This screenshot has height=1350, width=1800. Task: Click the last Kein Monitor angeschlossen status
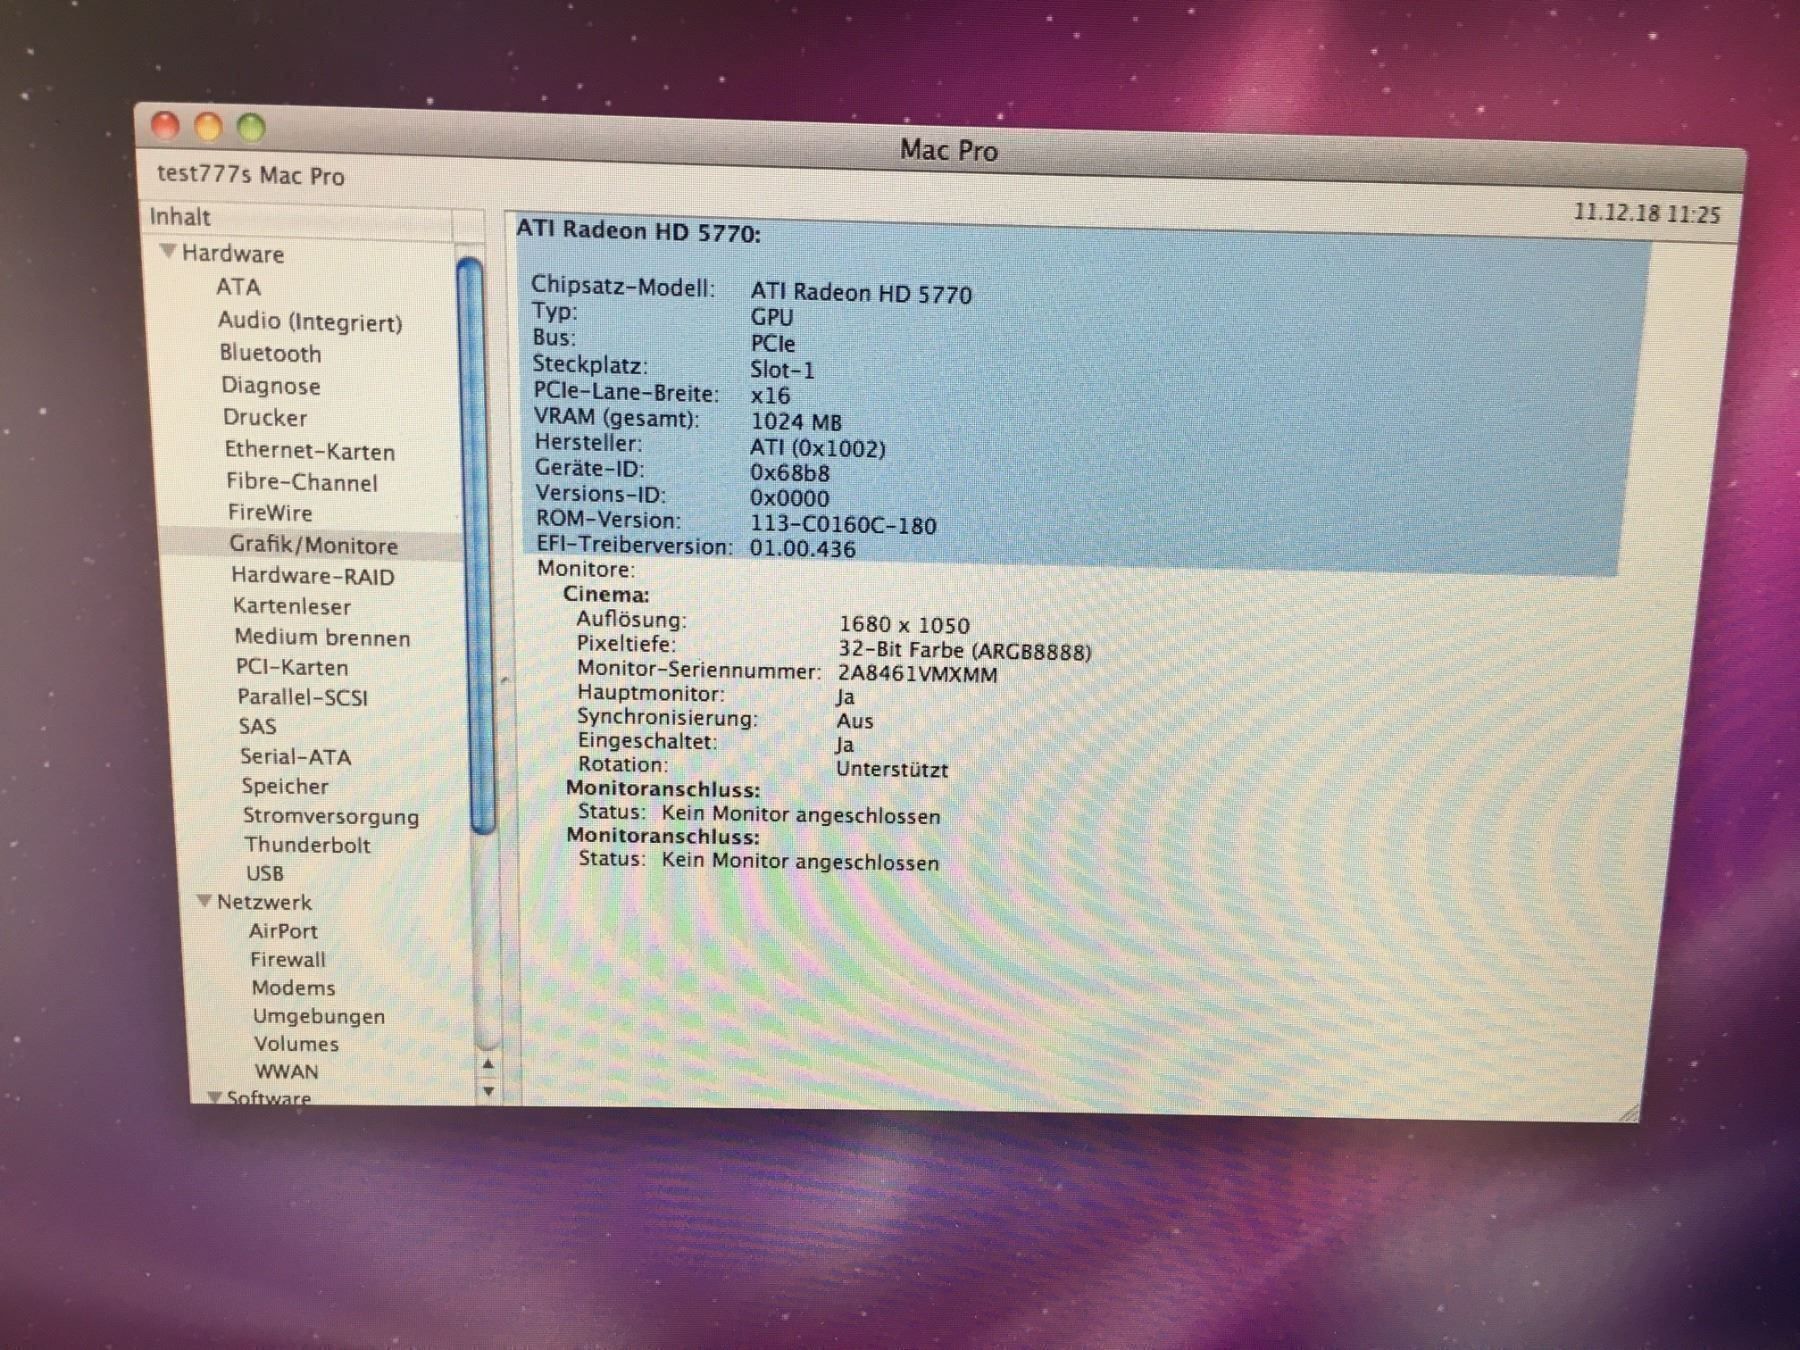click(x=800, y=862)
